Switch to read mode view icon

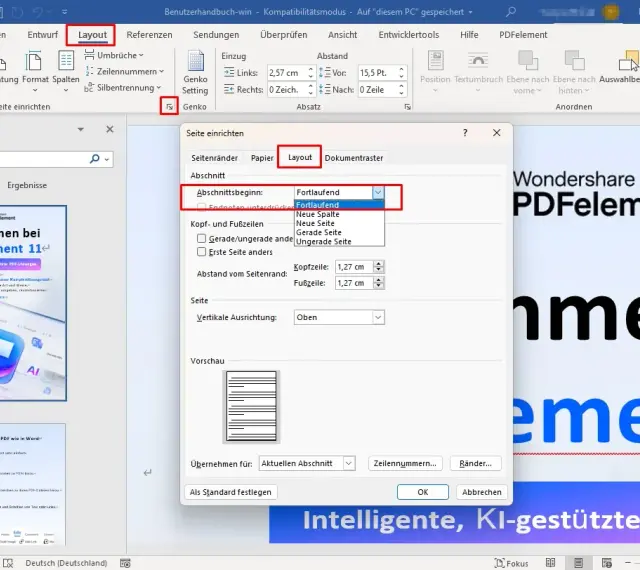click(550, 563)
